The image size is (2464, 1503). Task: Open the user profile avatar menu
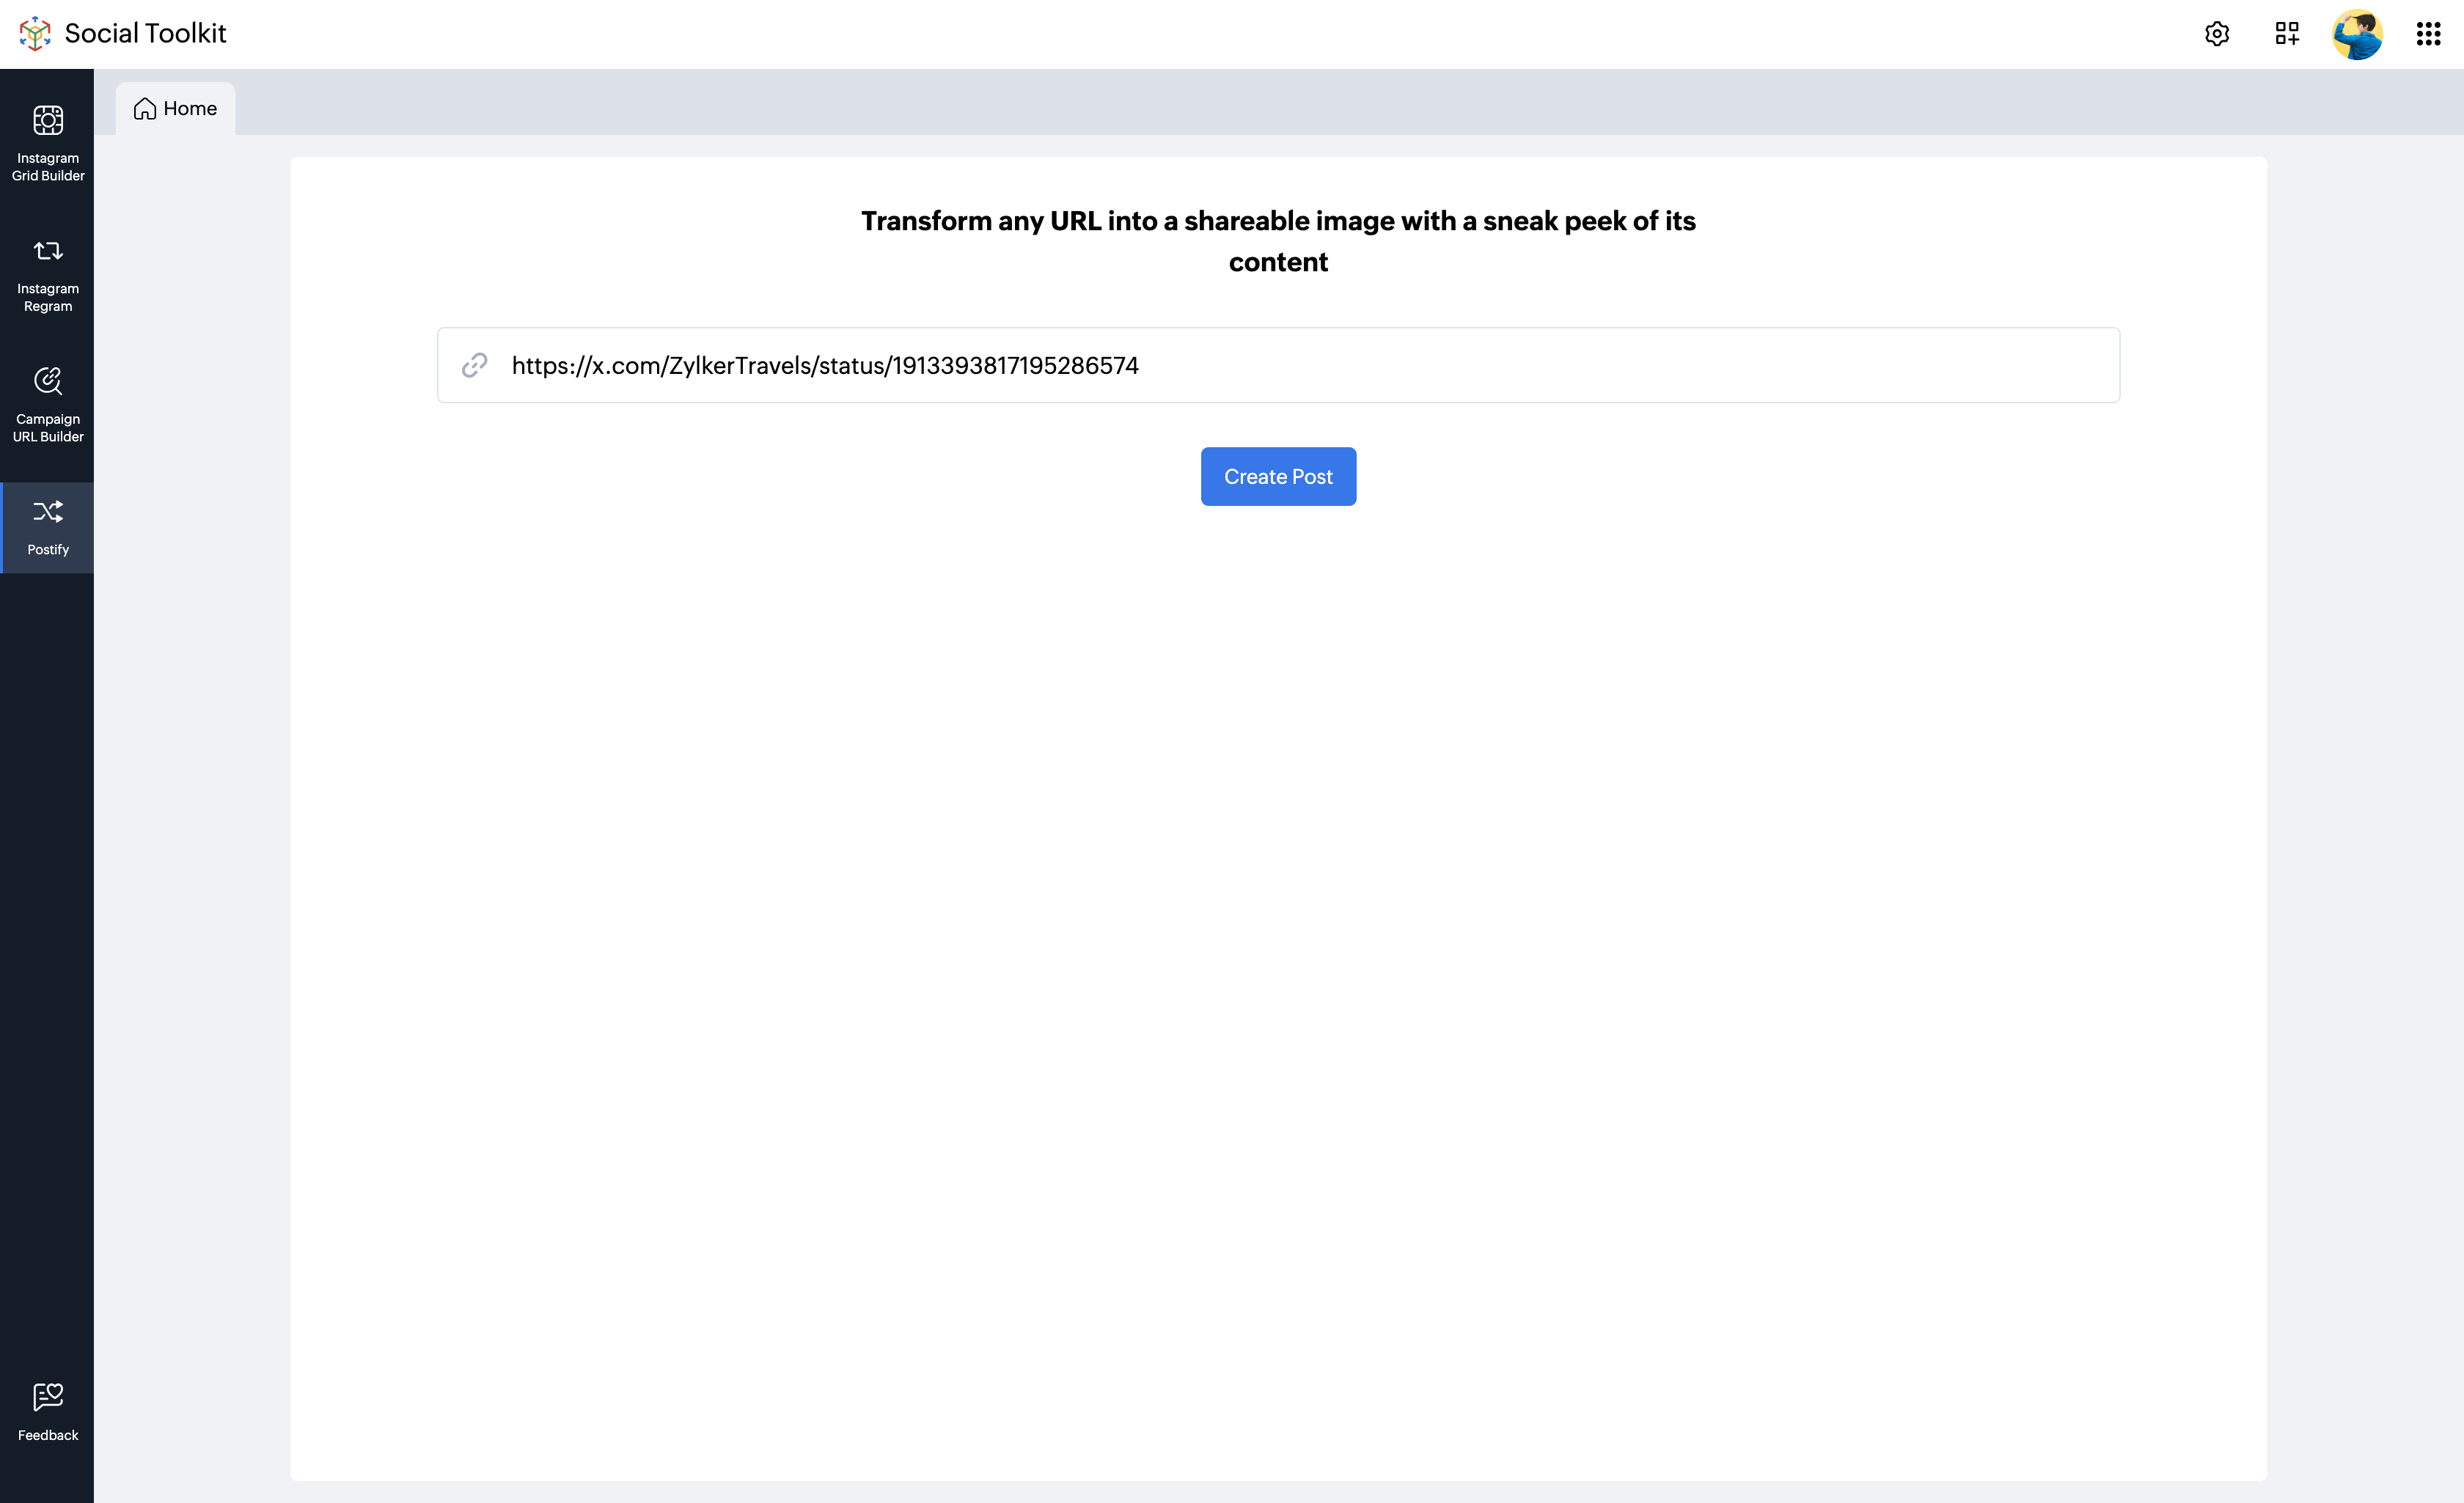tap(2357, 34)
